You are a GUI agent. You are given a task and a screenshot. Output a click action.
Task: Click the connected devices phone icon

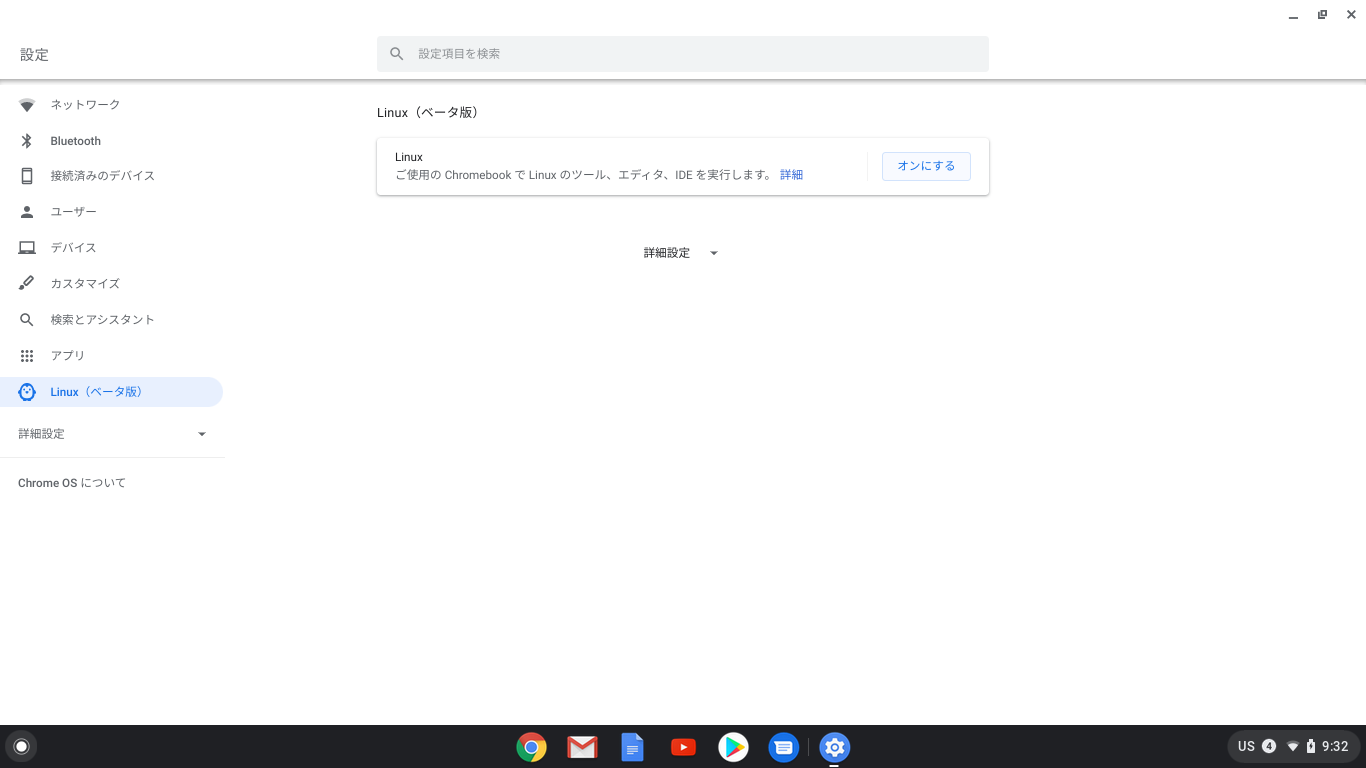pyautogui.click(x=27, y=176)
